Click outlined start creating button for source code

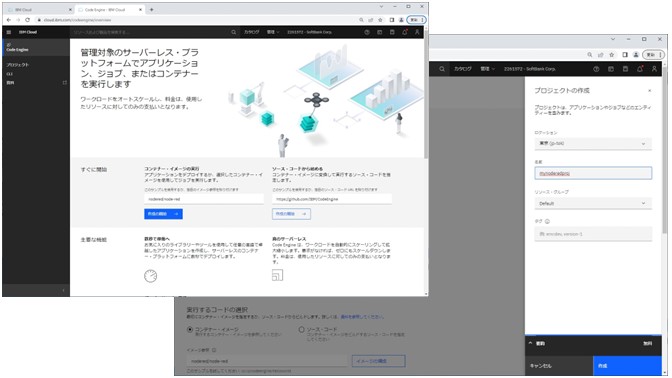tap(291, 214)
